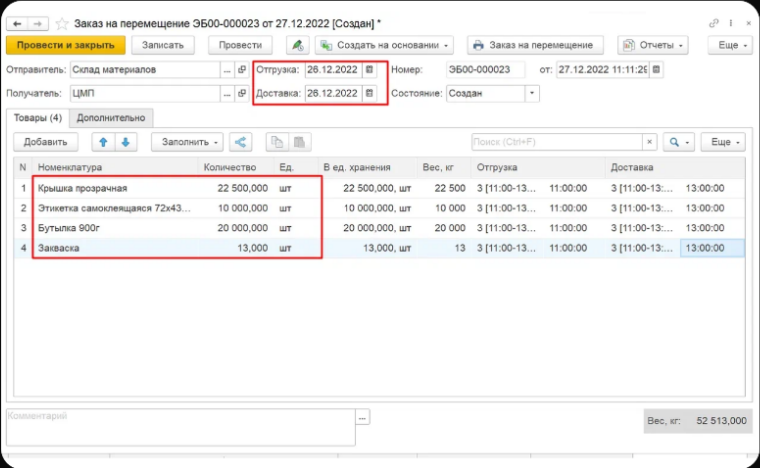Click into the Комментарий text field
The image size is (760, 468).
pyautogui.click(x=180, y=426)
